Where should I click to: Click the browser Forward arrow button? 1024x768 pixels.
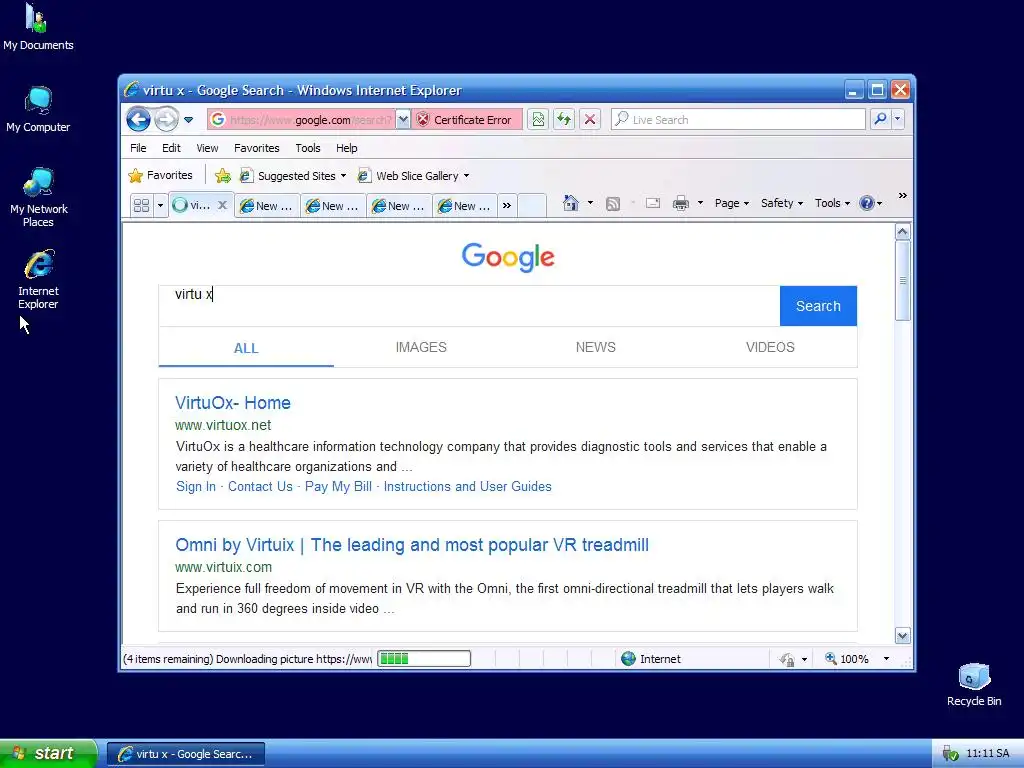point(167,120)
